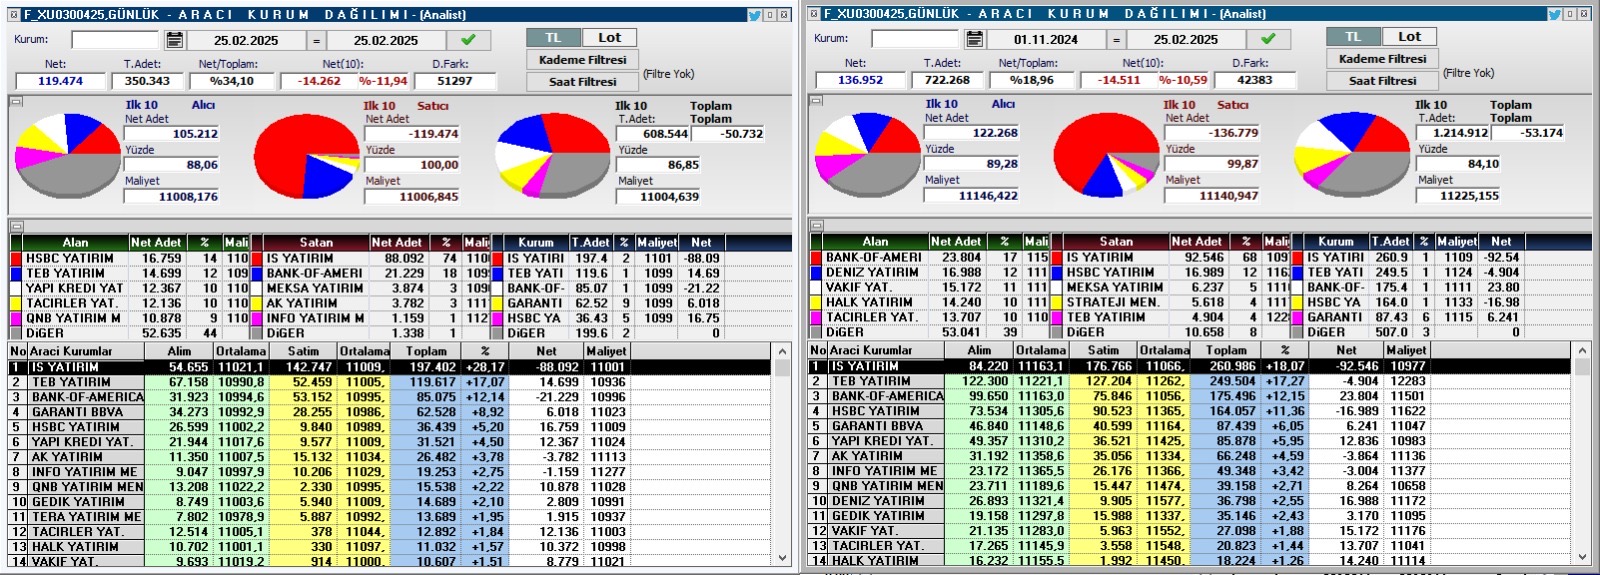
Task: Collapse the pie chart panel in left window
Action: [16, 101]
